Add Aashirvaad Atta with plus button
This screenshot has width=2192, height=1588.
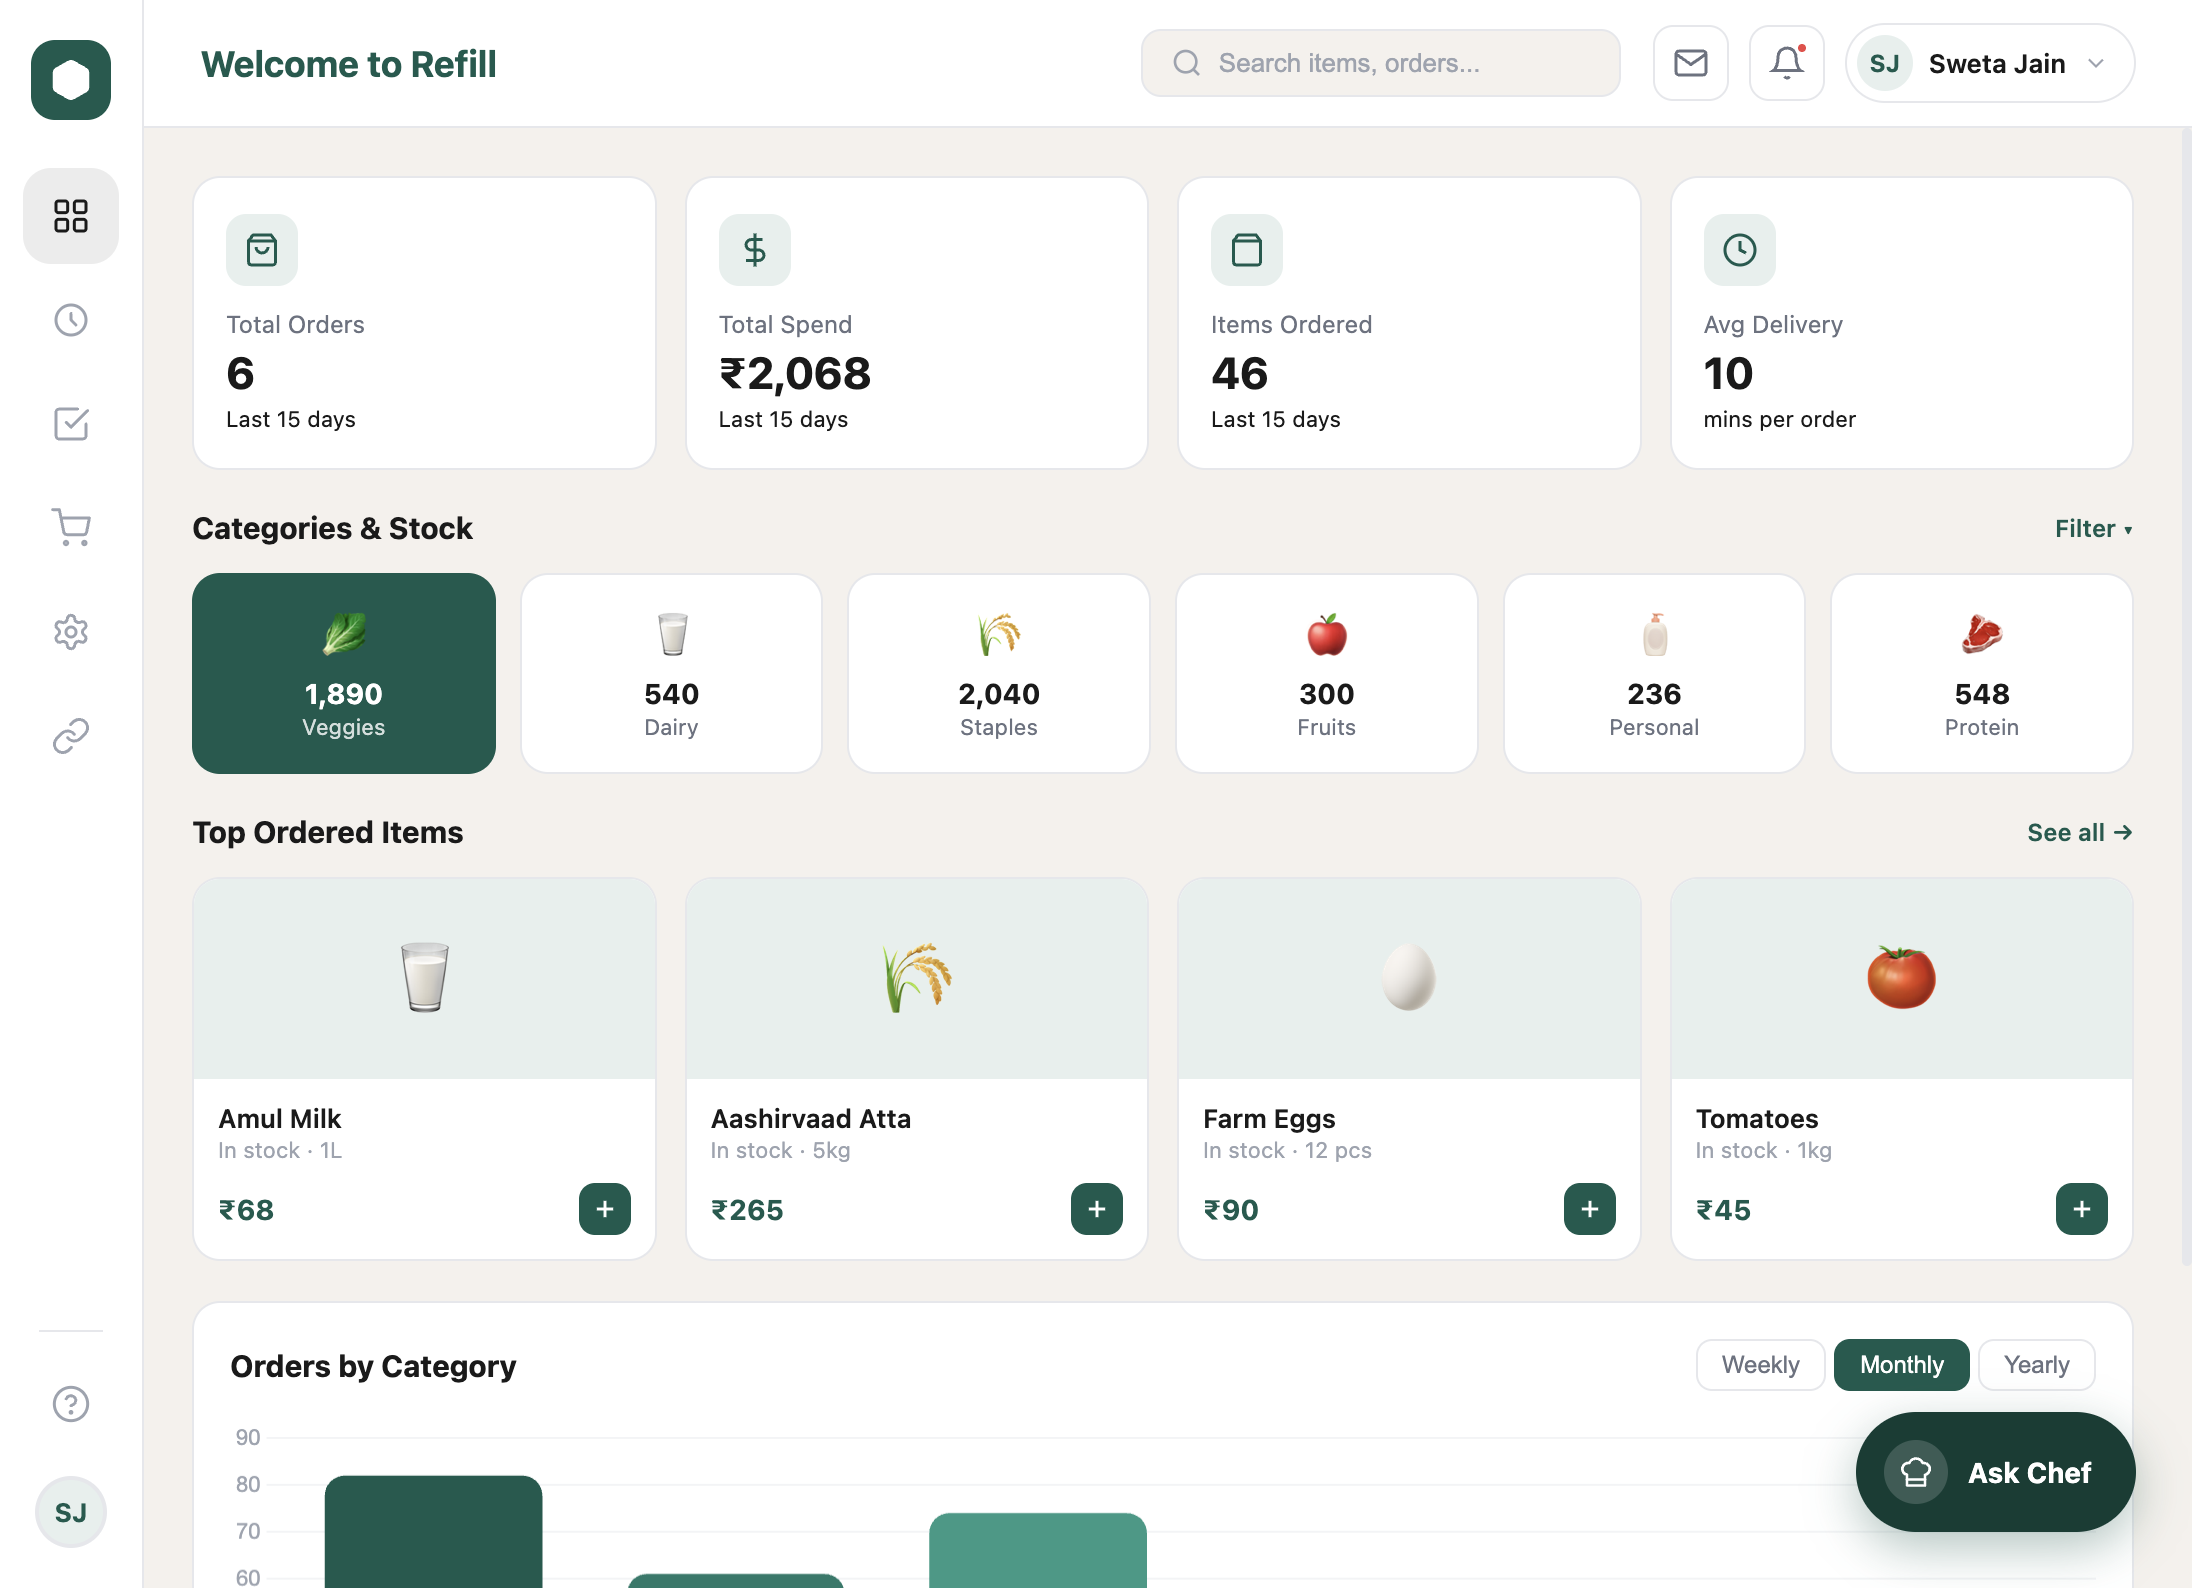[1097, 1209]
